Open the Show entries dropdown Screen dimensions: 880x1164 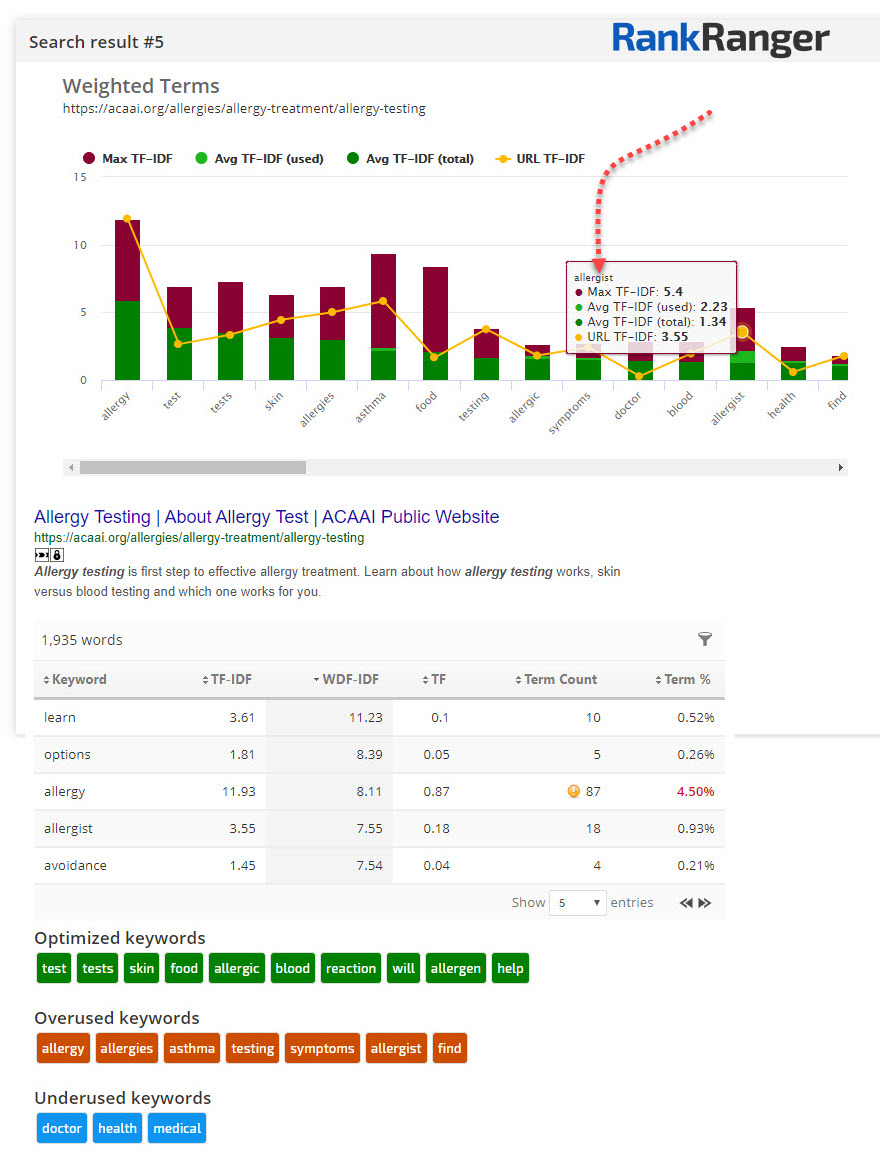[580, 903]
